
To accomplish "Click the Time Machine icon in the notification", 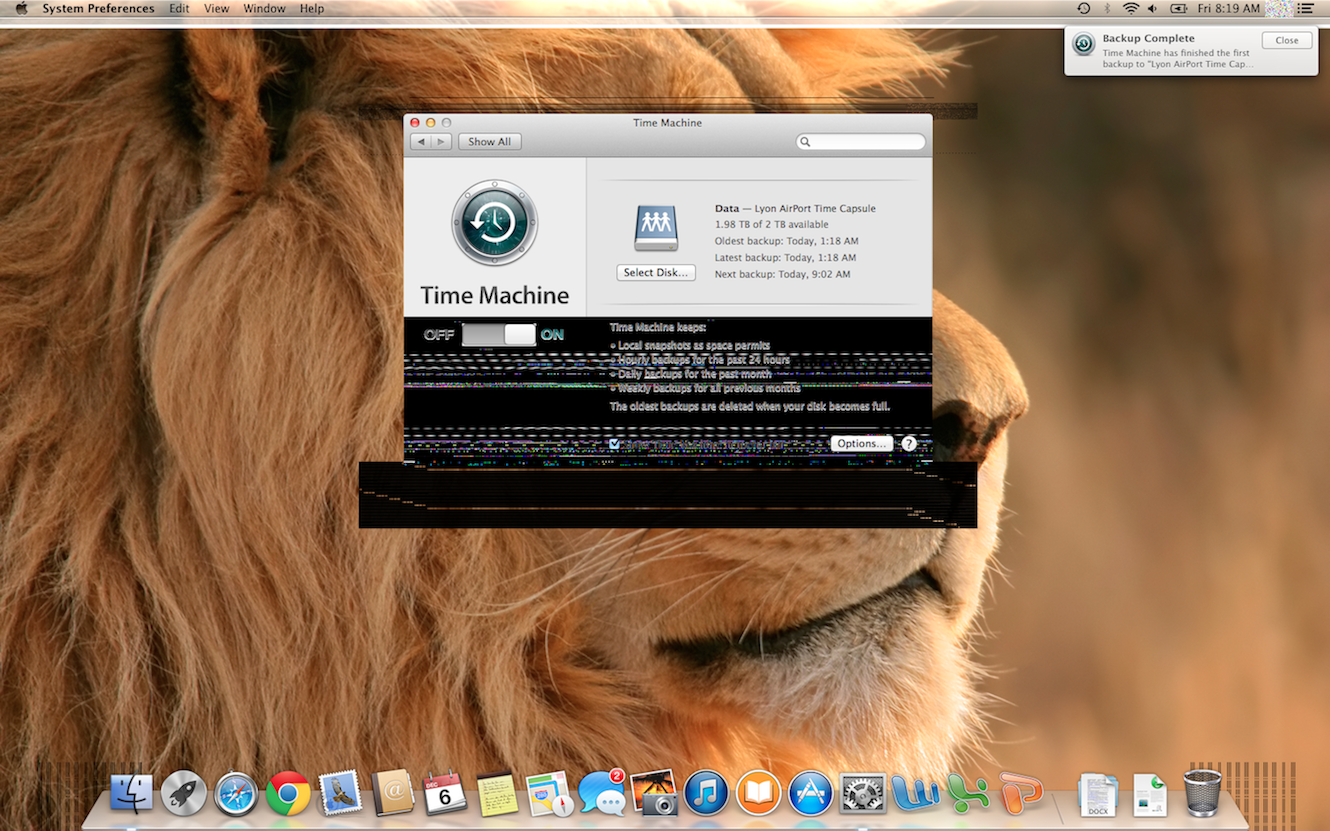I will point(1083,44).
